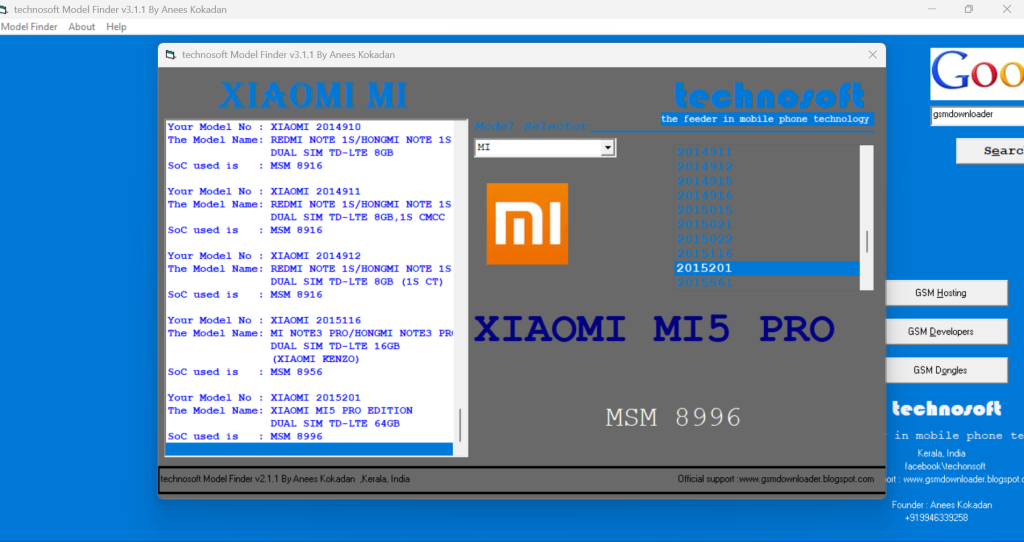Click the results text panel scrollbar
The image size is (1024, 542).
coord(460,425)
